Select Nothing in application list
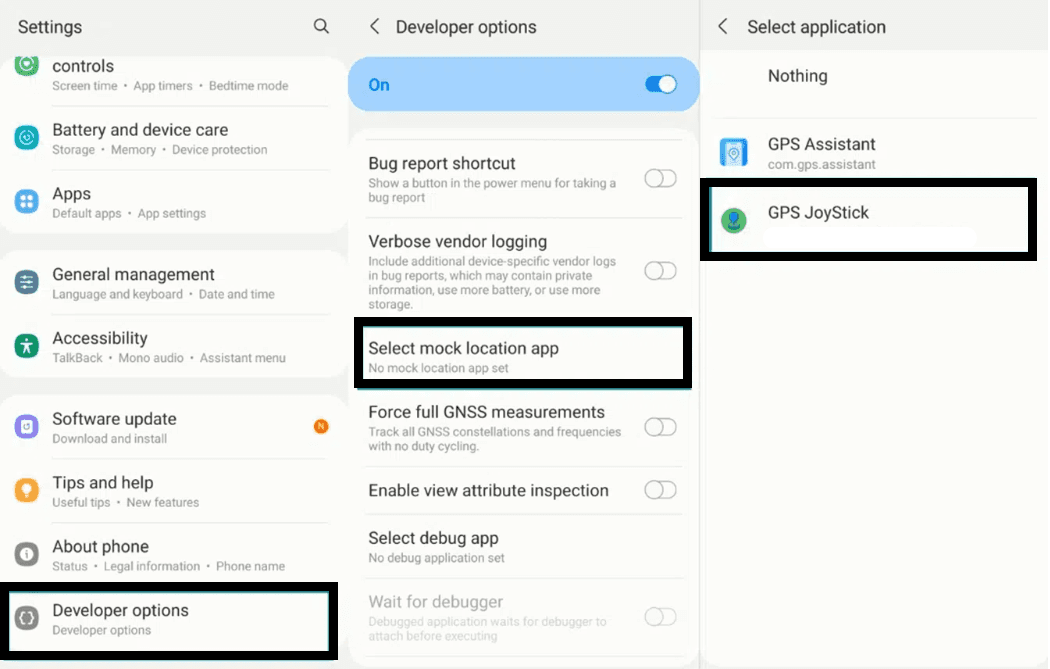 coord(797,76)
